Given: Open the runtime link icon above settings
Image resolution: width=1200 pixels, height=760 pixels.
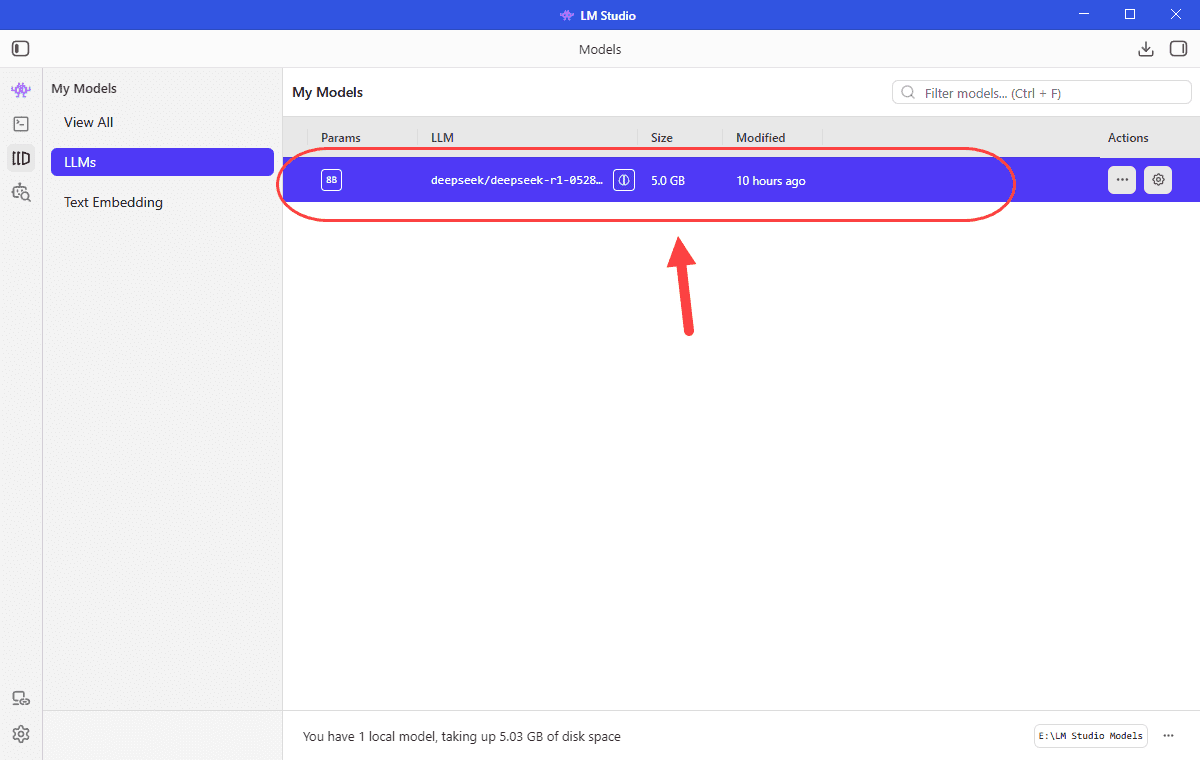Looking at the screenshot, I should (21, 699).
